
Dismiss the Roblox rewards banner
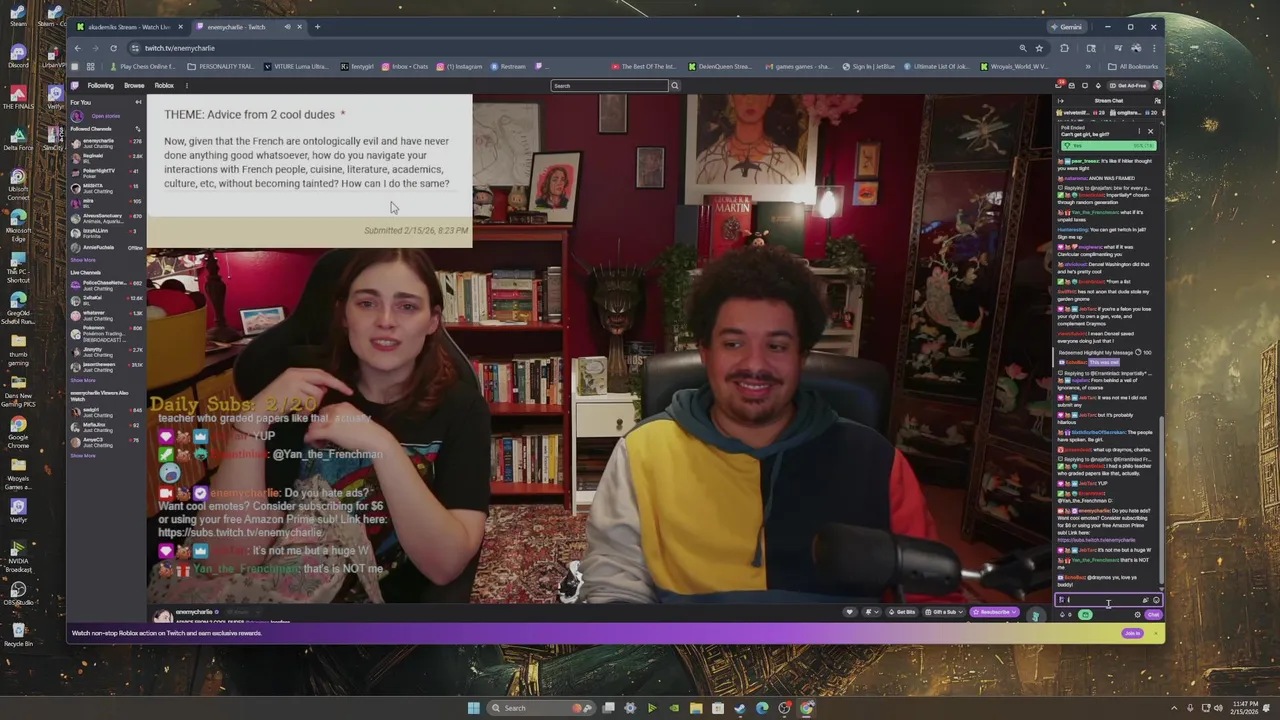coord(1156,633)
